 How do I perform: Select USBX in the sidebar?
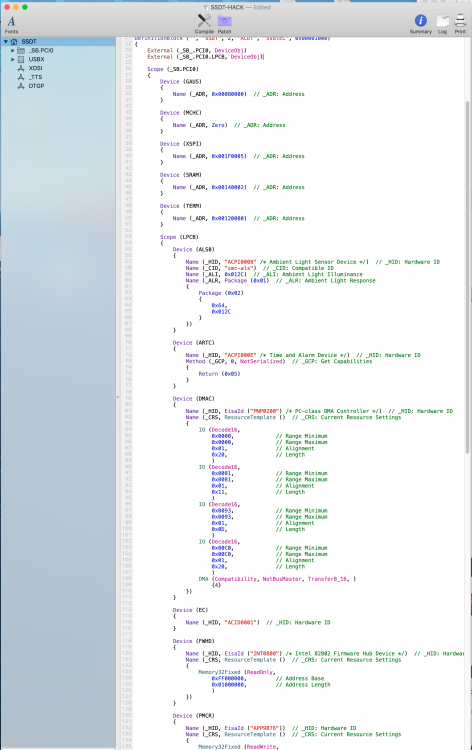(x=36, y=59)
